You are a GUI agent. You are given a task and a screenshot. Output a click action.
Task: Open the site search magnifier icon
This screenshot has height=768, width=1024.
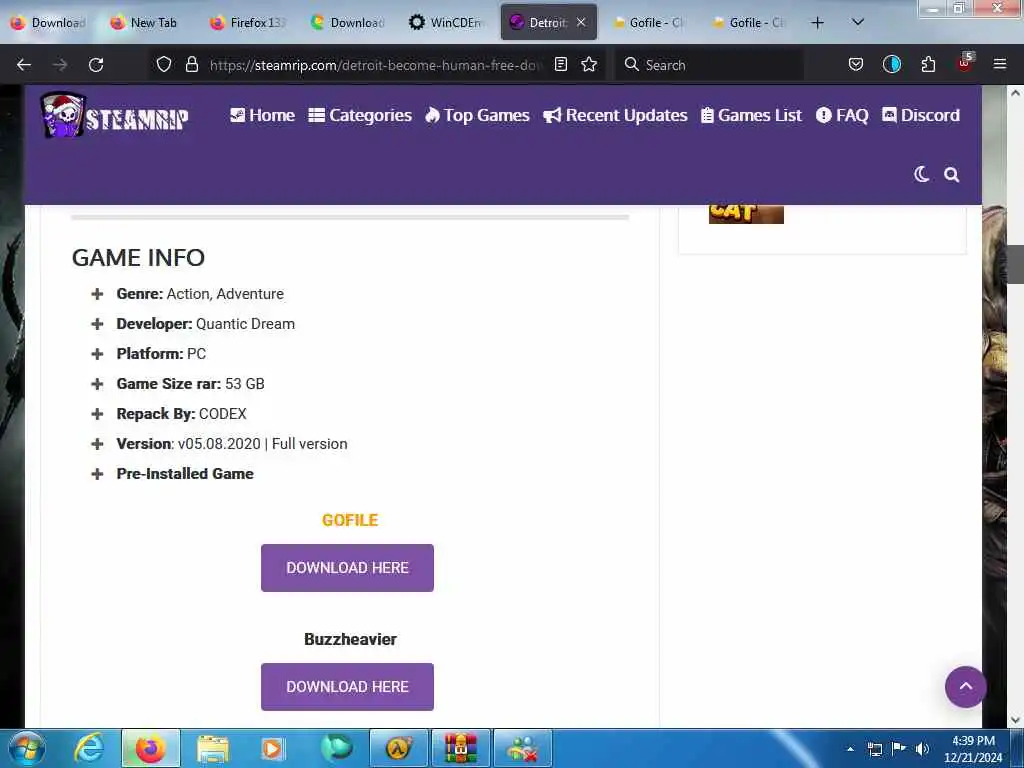click(952, 174)
